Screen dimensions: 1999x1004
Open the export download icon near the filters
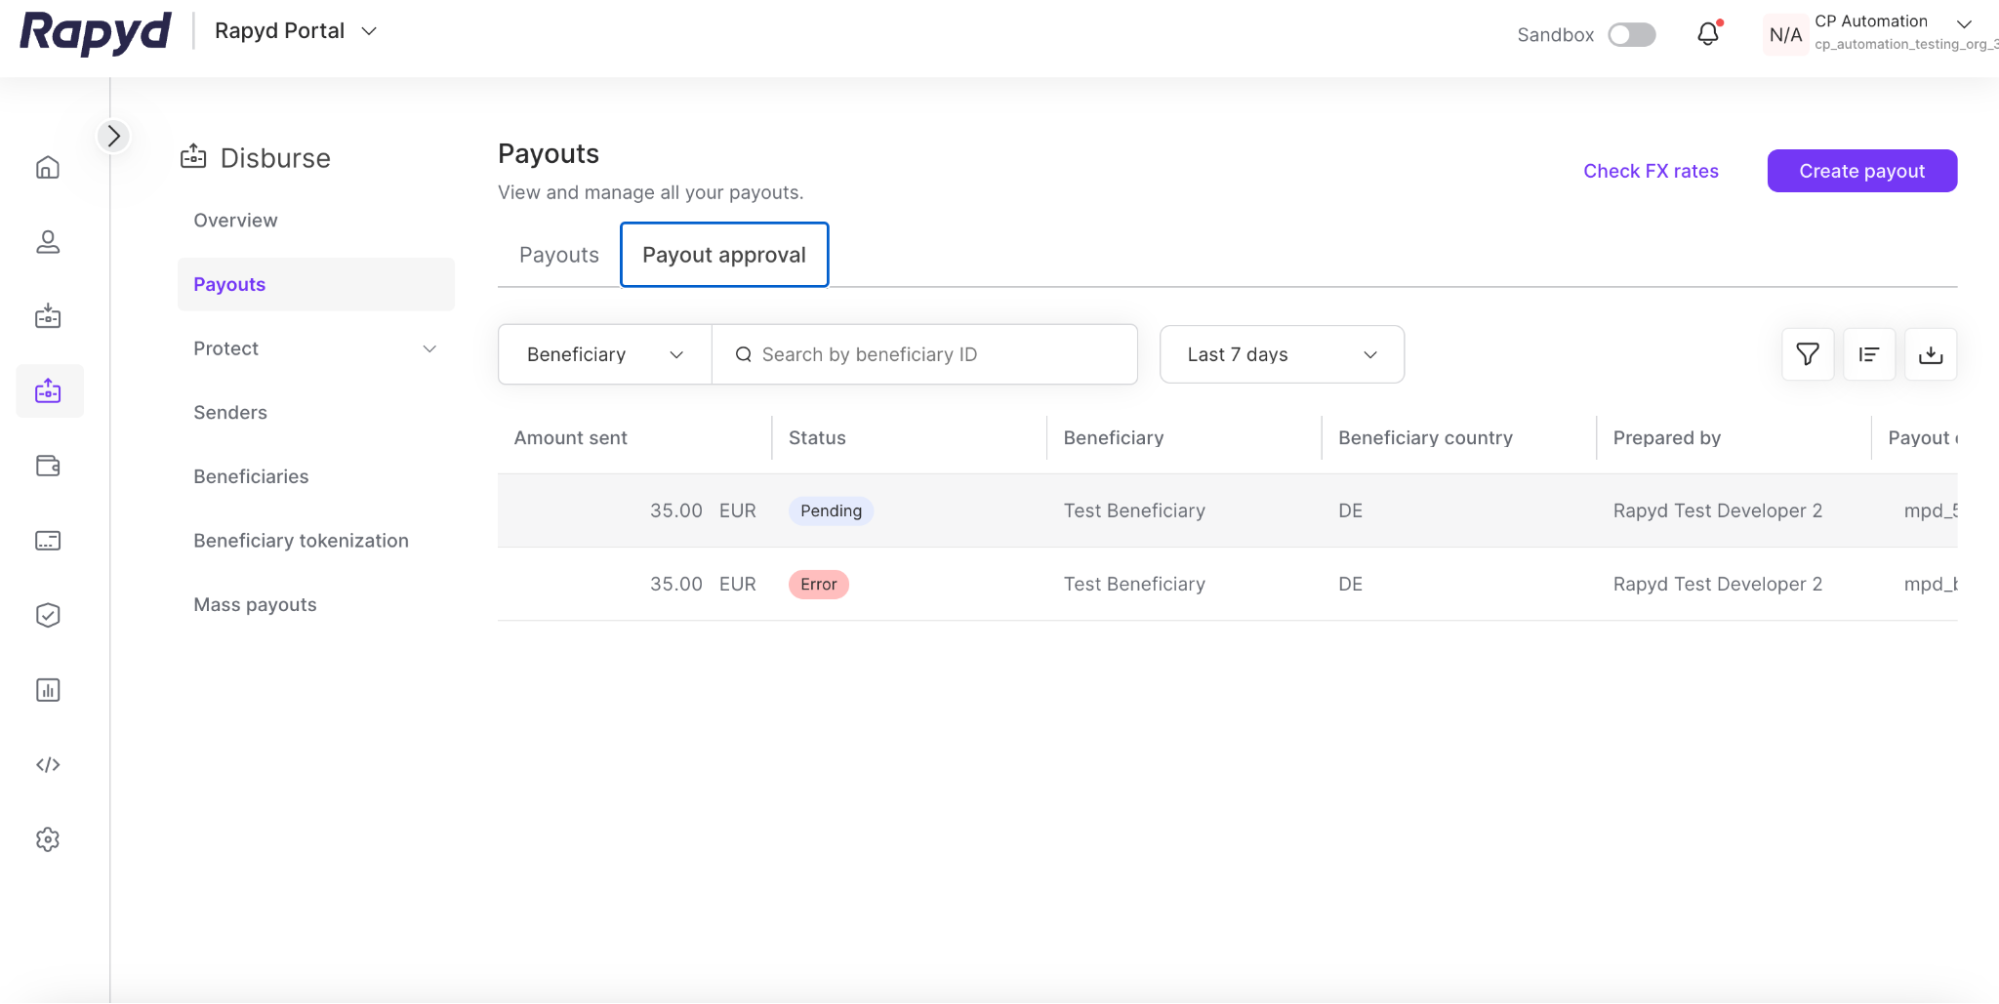(1930, 354)
